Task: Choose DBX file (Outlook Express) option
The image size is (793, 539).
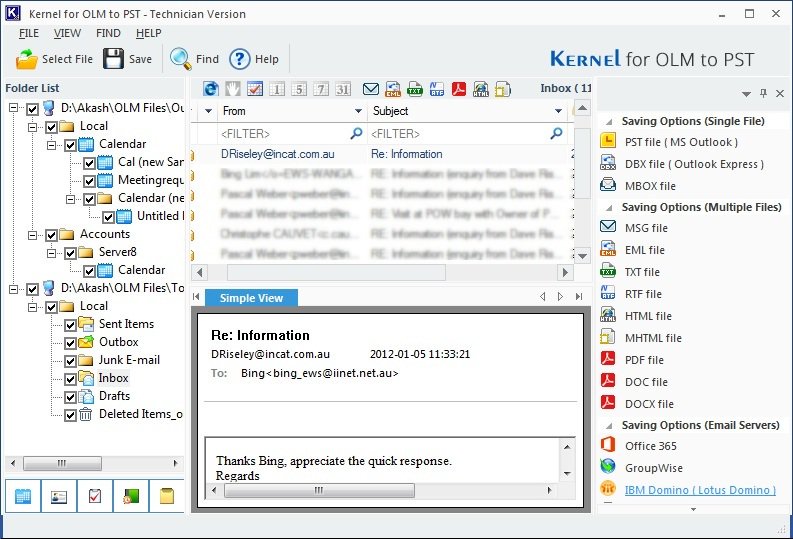Action: tap(682, 164)
